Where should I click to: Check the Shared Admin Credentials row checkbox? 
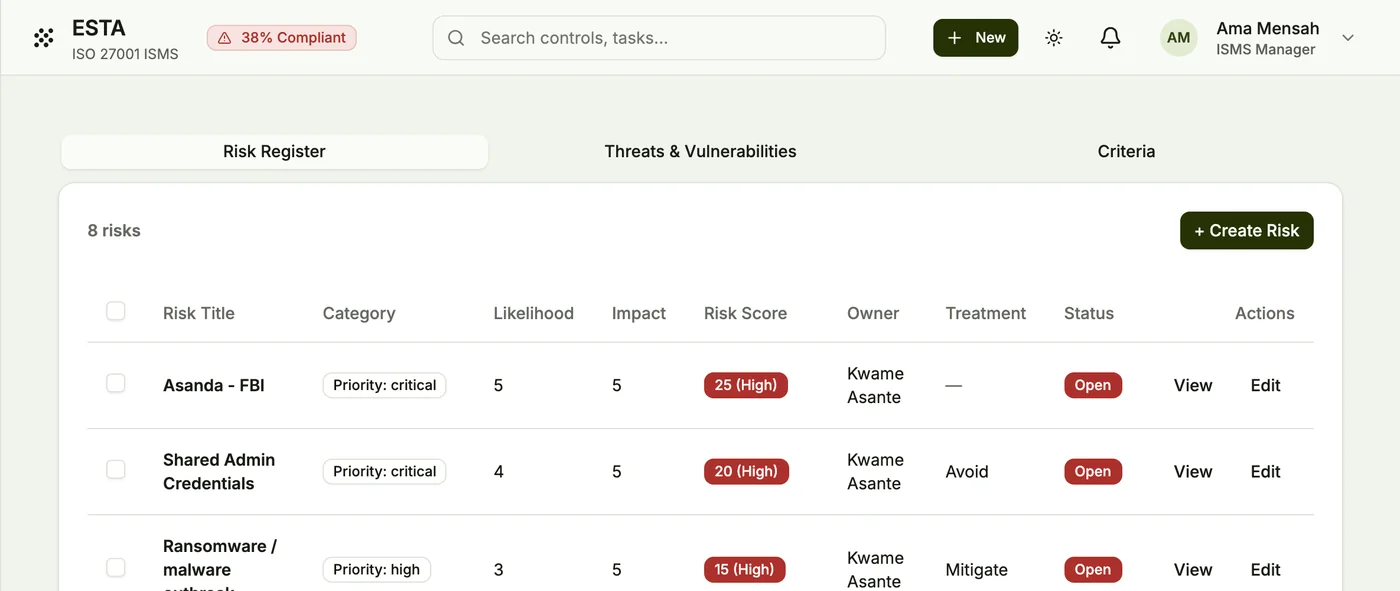pyautogui.click(x=116, y=469)
